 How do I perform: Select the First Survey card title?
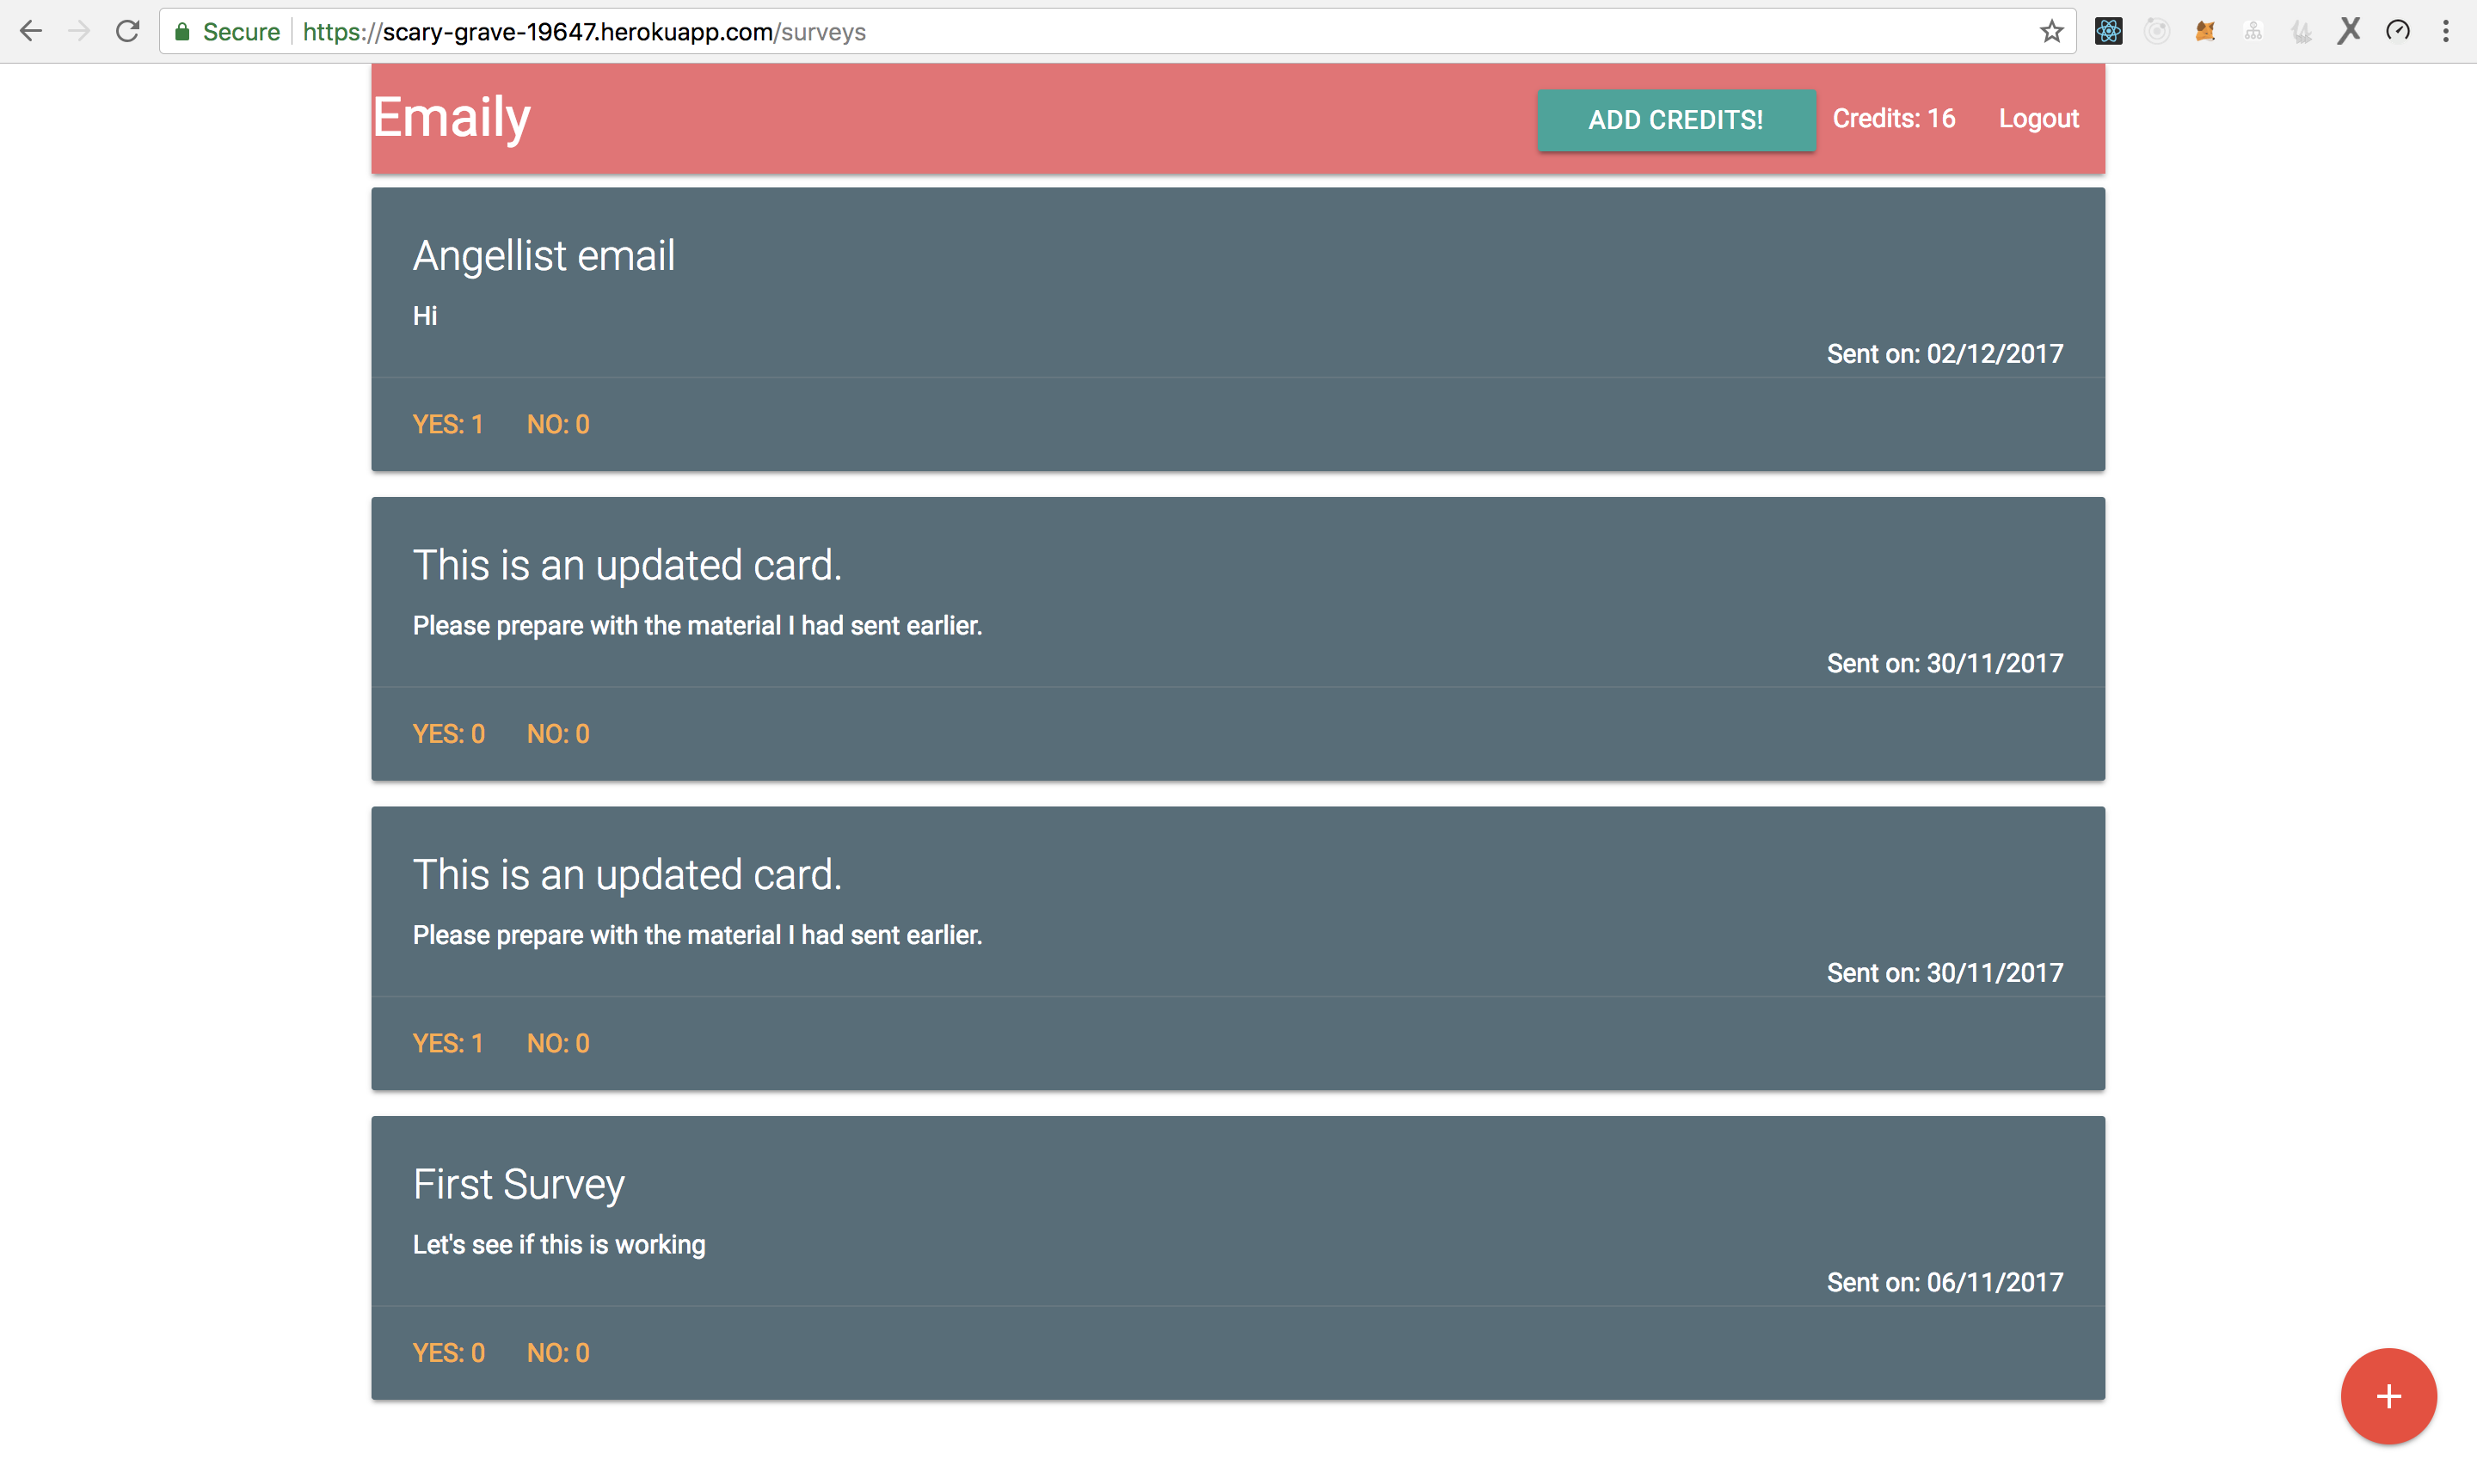click(518, 1184)
